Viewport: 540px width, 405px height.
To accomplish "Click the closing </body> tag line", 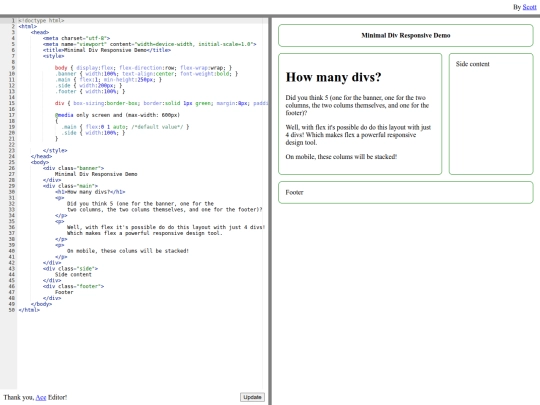I will [x=41, y=304].
